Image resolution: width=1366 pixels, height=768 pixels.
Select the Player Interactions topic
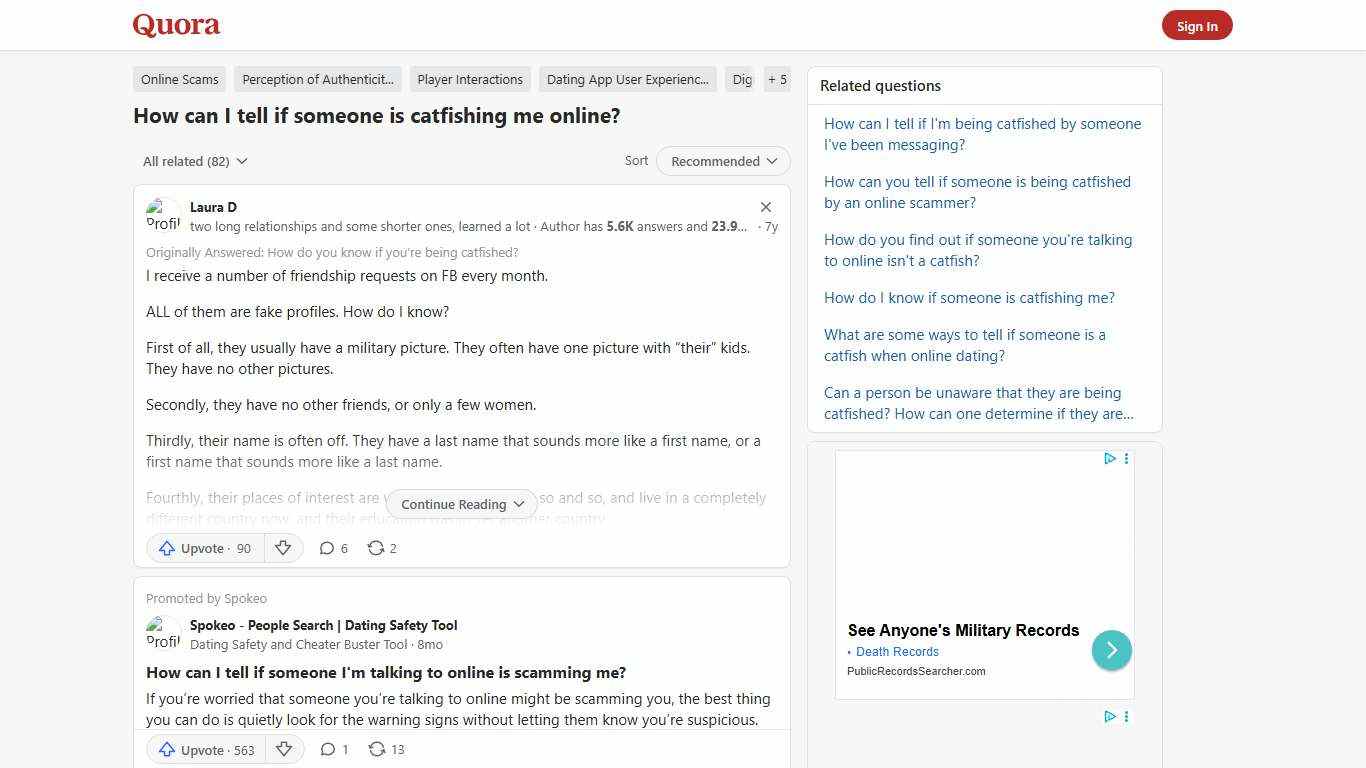click(x=470, y=79)
